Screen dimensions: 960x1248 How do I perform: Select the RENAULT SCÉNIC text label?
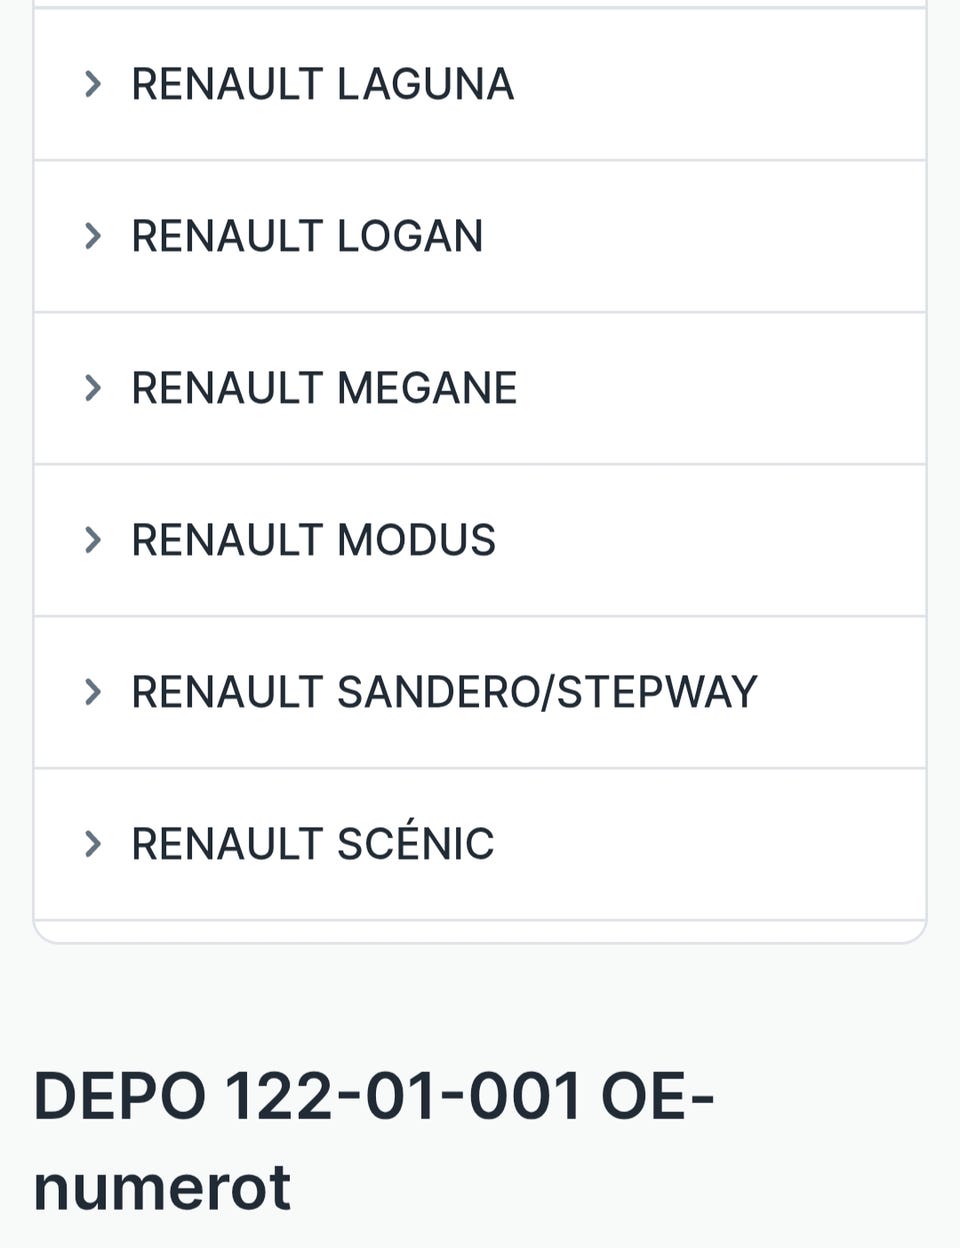point(312,844)
